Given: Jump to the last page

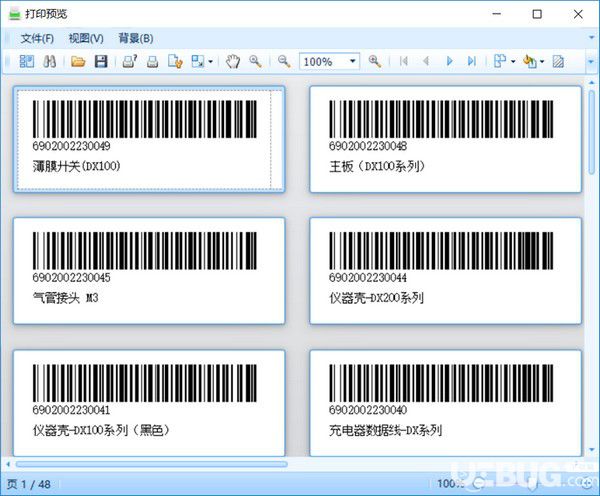Looking at the screenshot, I should click(x=472, y=61).
